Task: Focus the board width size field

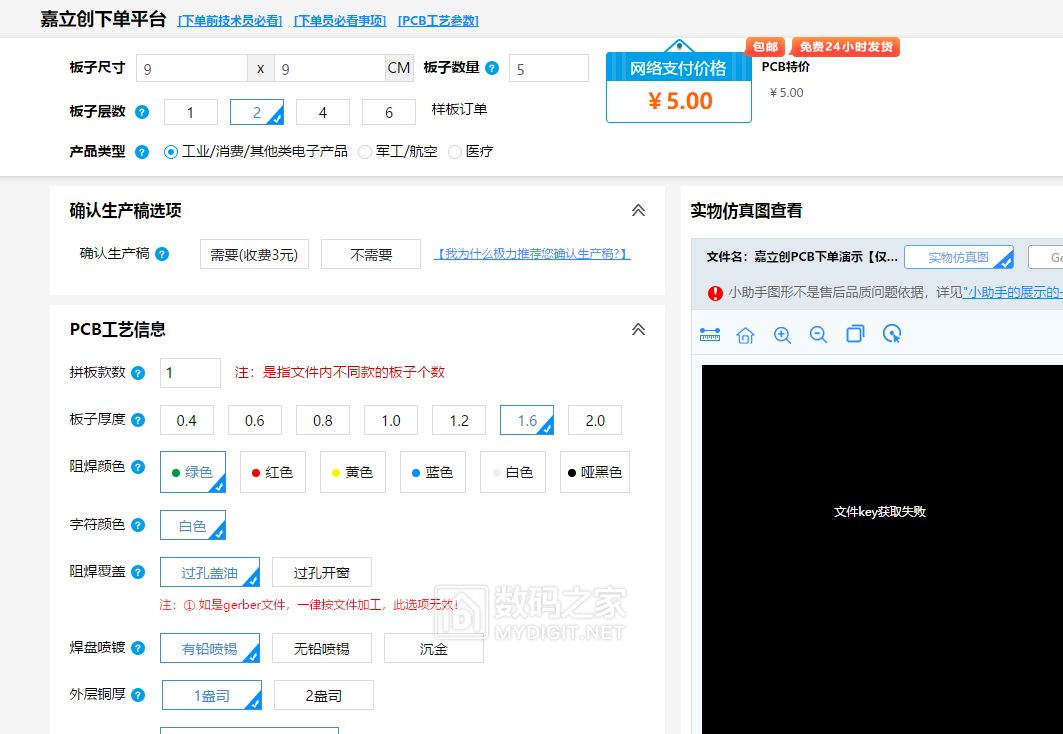Action: click(x=192, y=68)
